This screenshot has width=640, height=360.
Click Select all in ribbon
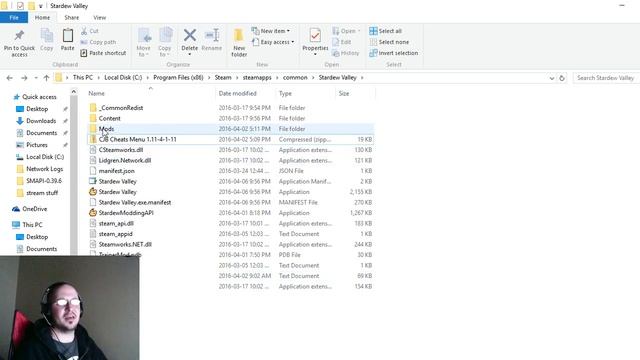click(x=386, y=31)
